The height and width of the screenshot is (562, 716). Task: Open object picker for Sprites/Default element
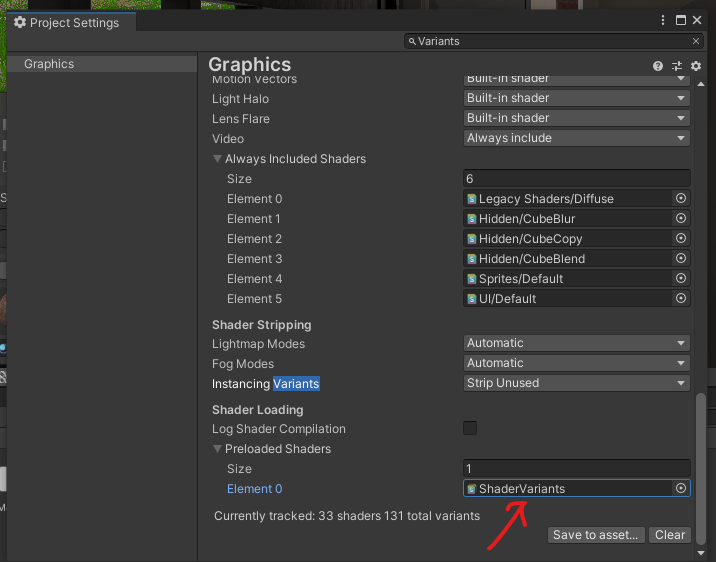pos(681,278)
